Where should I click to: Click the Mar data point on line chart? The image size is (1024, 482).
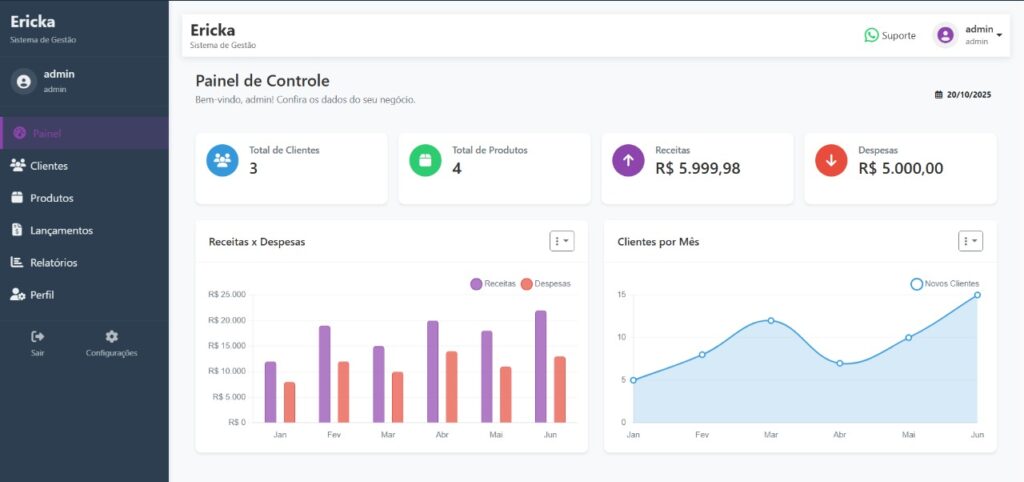click(x=771, y=320)
